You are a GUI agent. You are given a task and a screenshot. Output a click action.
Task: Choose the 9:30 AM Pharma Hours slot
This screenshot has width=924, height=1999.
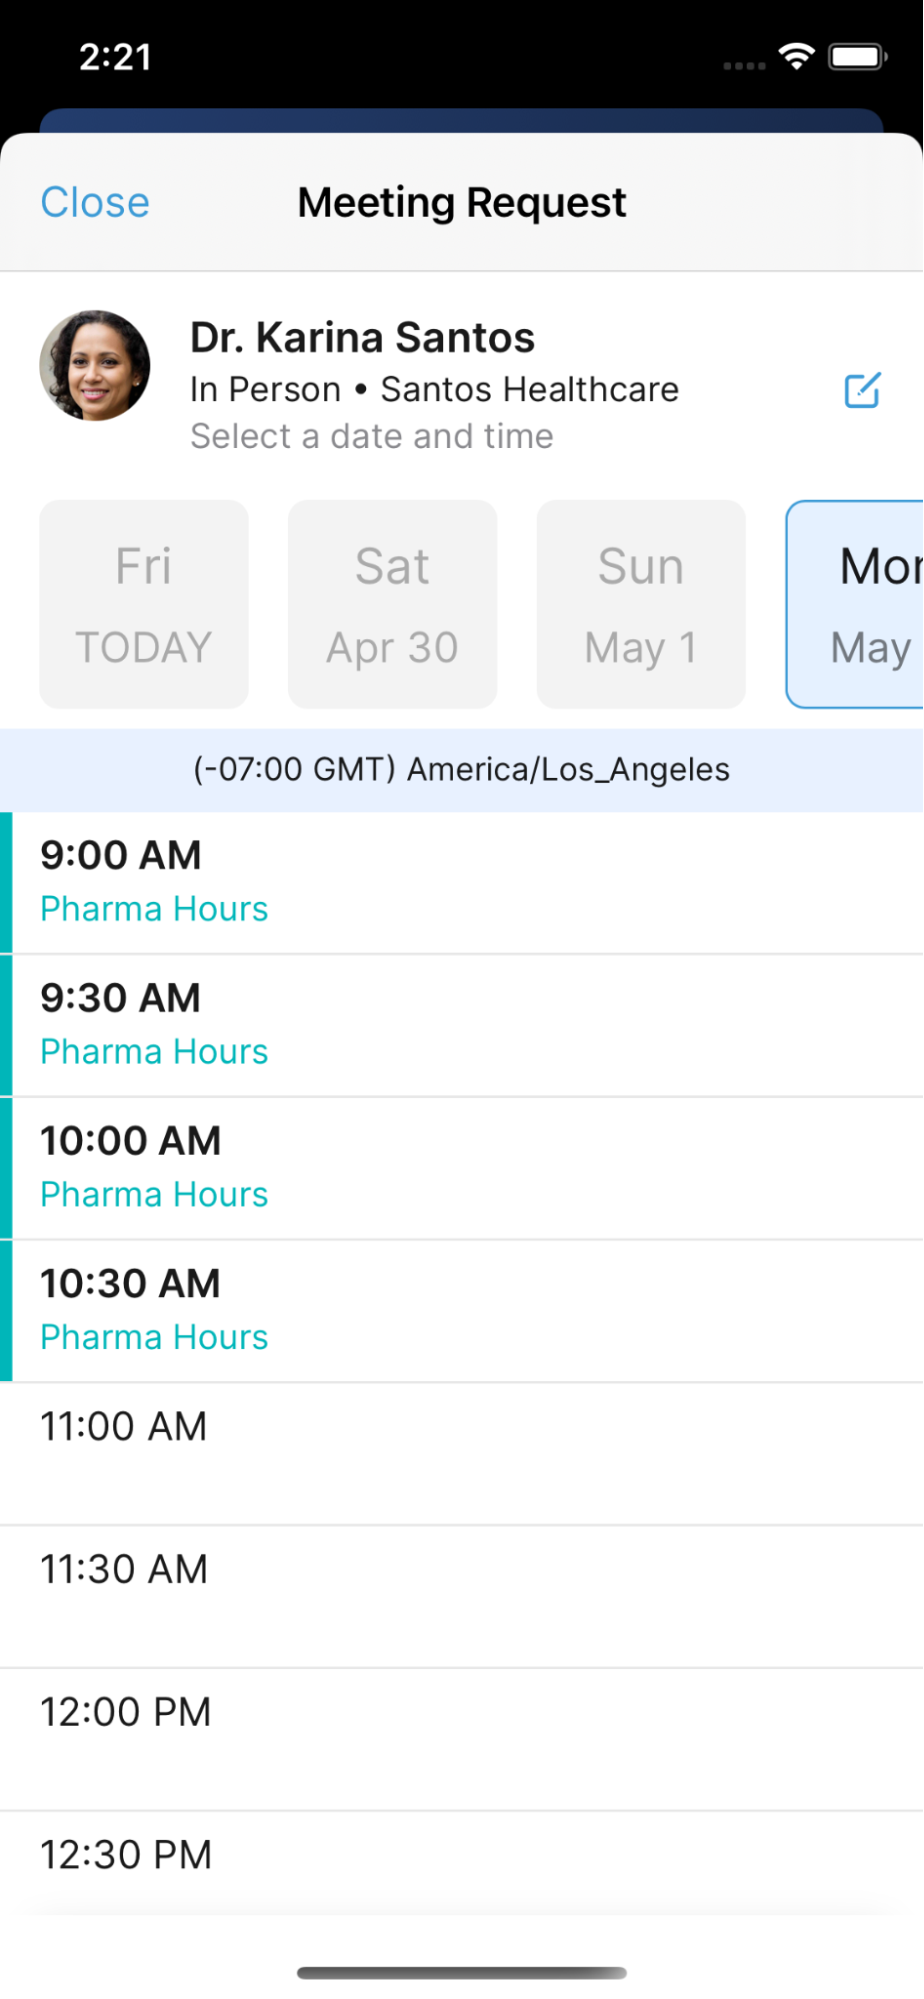(462, 1024)
